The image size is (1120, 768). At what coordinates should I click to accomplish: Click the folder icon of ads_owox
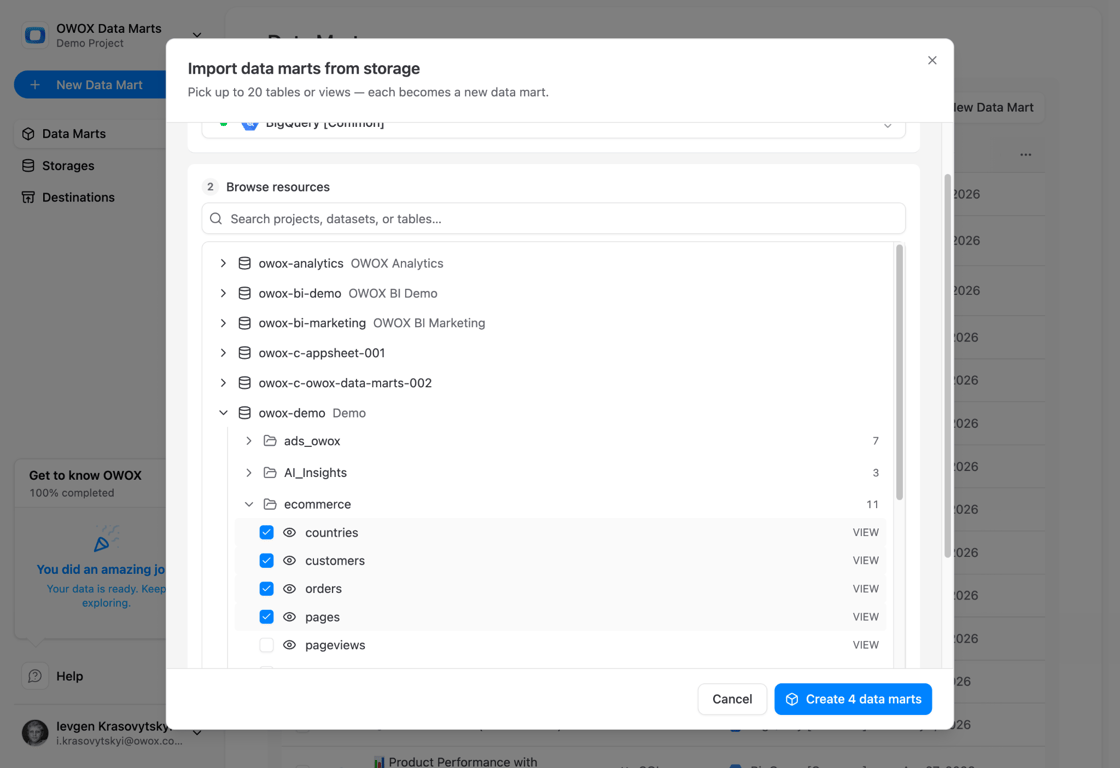270,441
